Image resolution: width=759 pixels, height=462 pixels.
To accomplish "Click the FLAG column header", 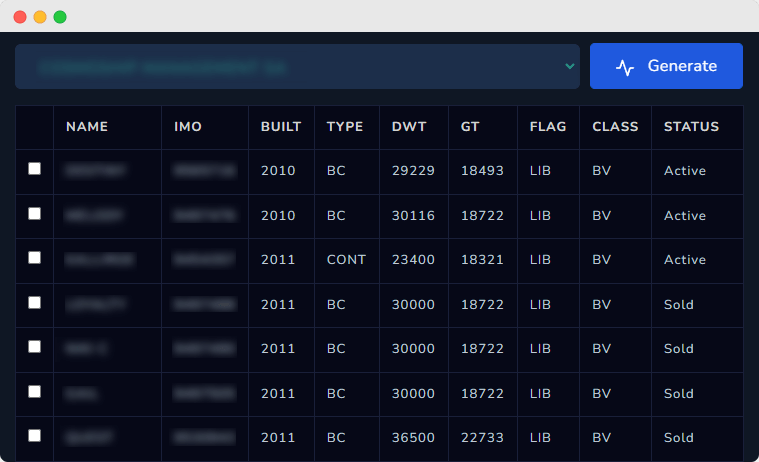I will 548,127.
